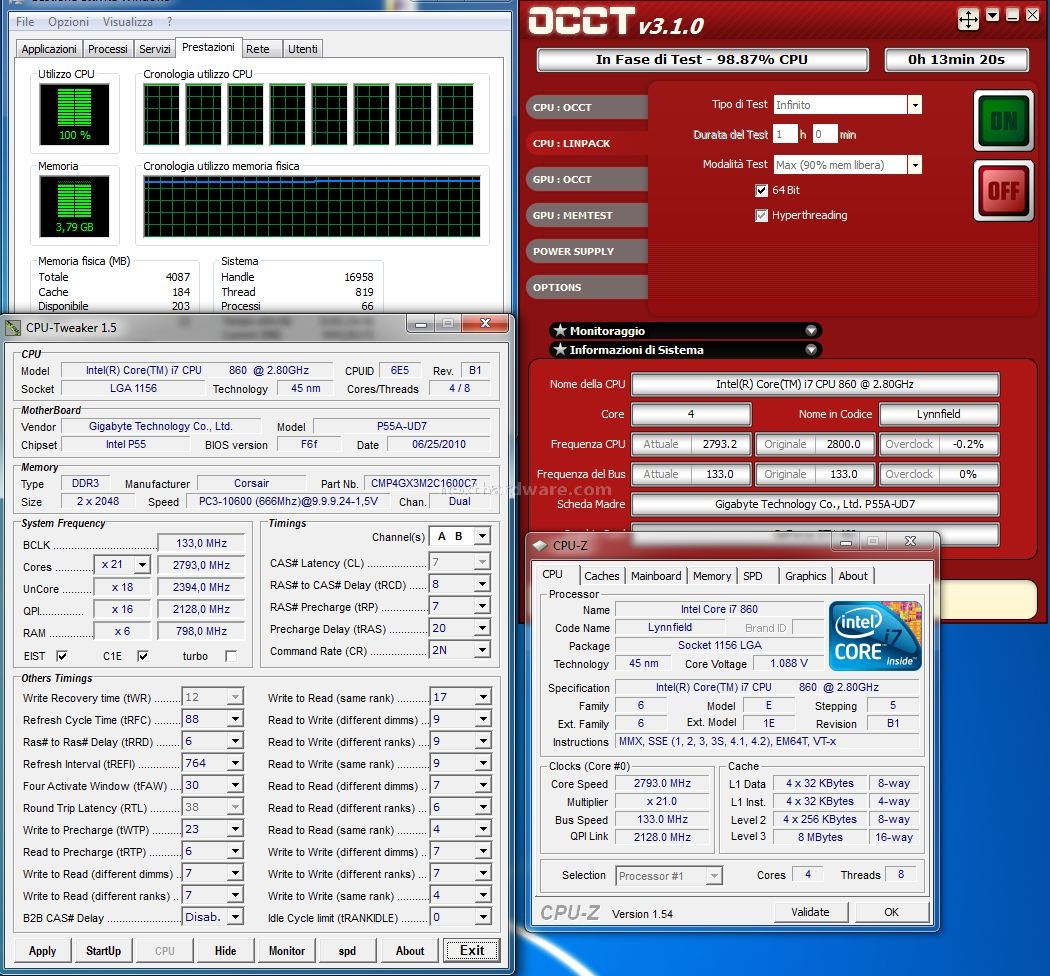Click the Validate button in CPU-Z

click(810, 912)
